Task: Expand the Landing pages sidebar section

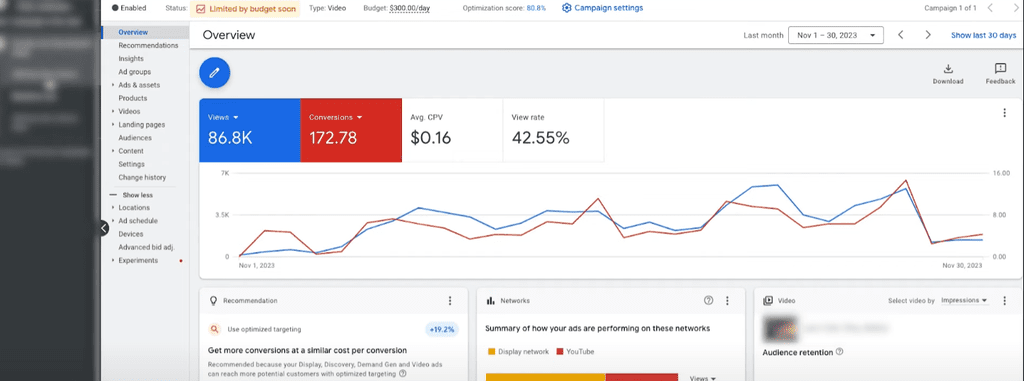Action: [x=113, y=125]
